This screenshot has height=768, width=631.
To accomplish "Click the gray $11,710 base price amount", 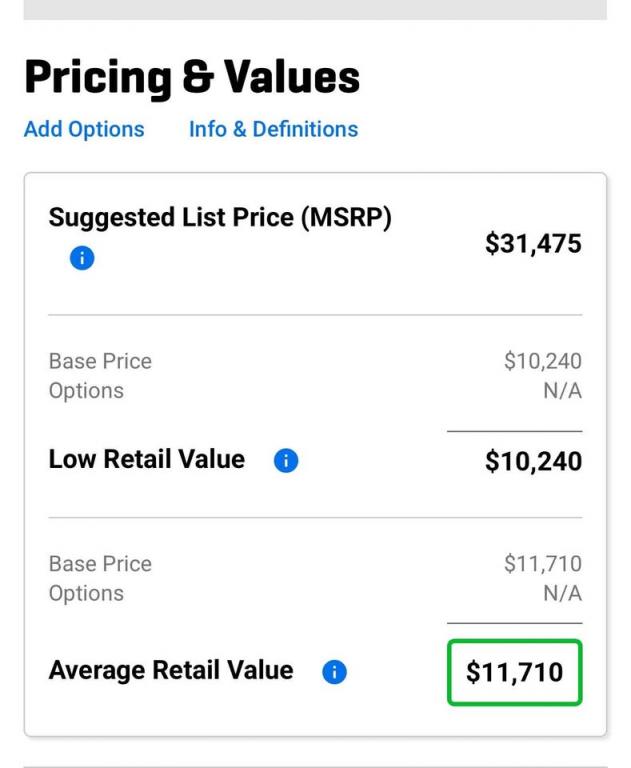I will coord(542,564).
